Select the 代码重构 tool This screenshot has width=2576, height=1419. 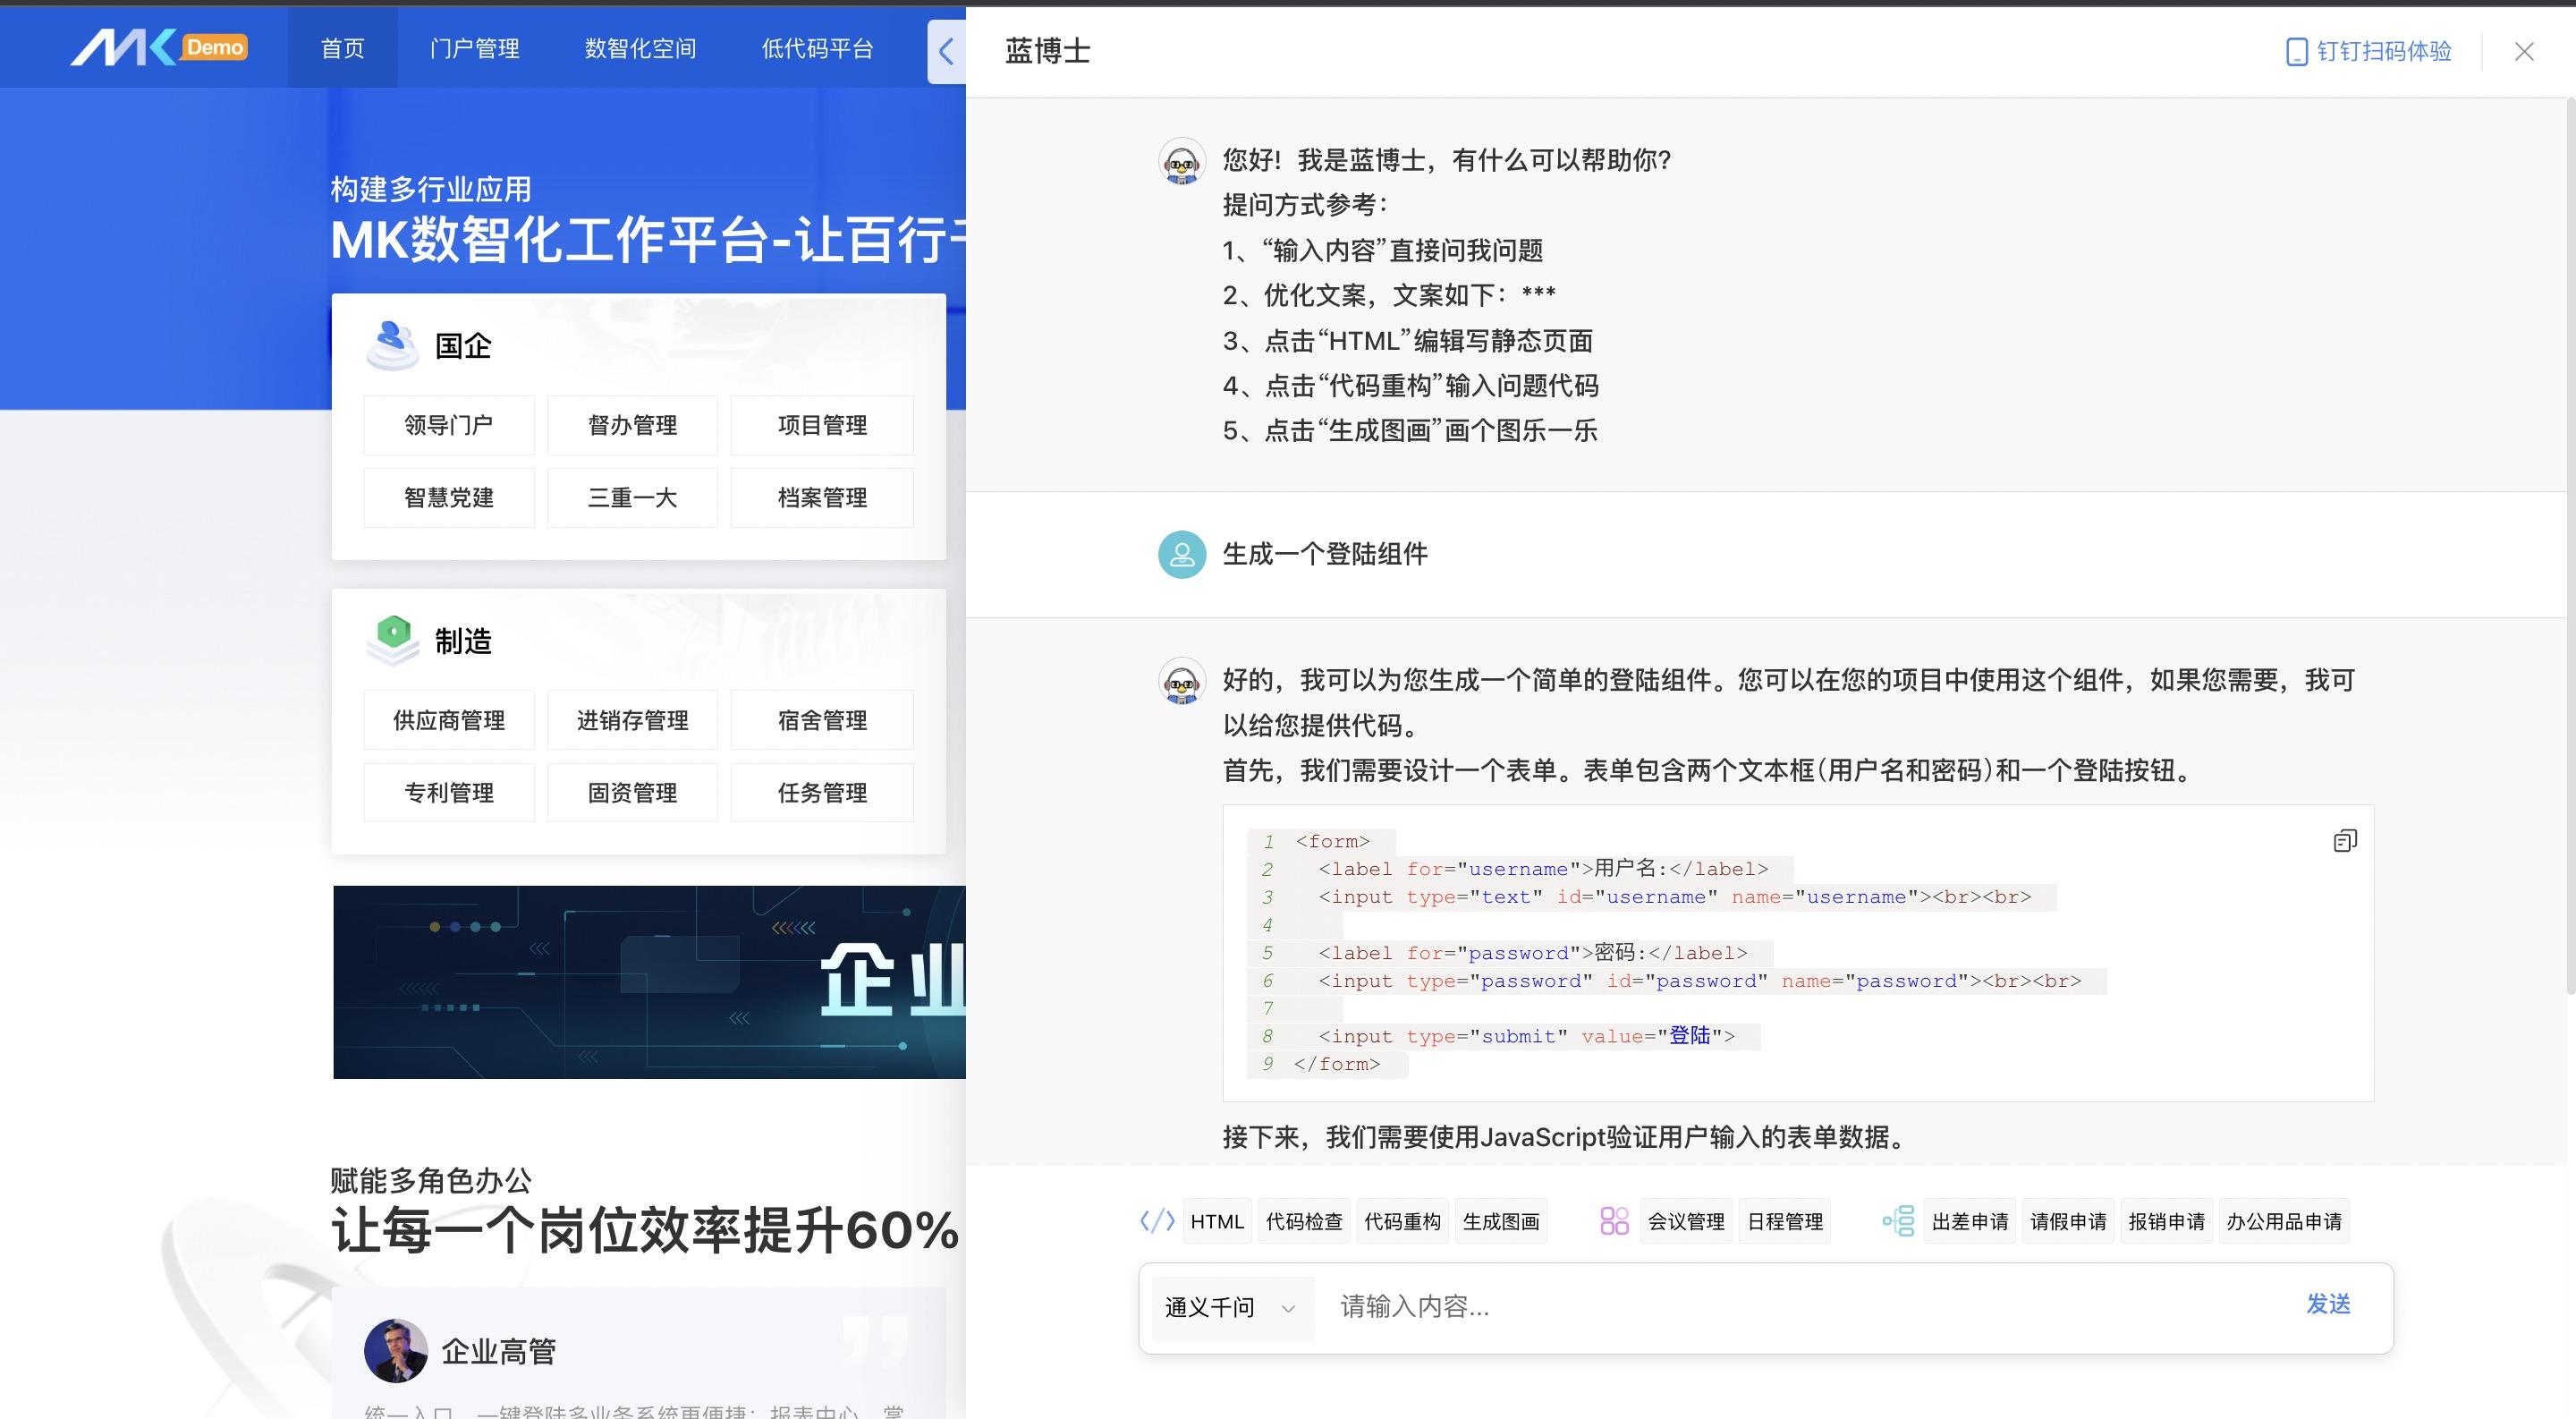pos(1402,1221)
